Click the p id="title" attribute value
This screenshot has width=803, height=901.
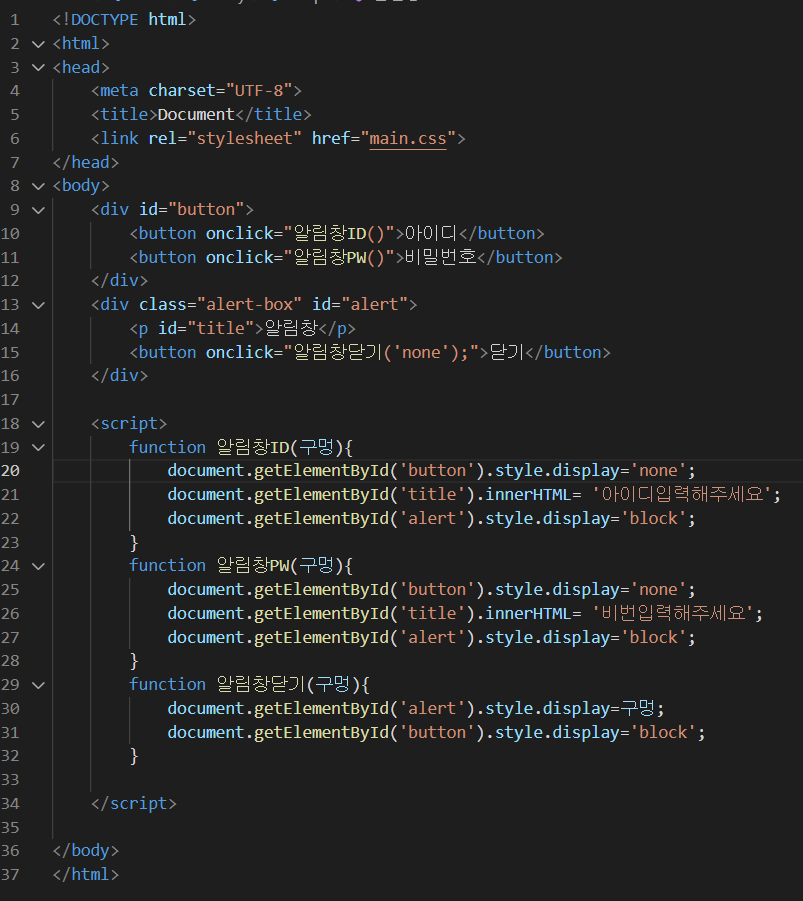(x=220, y=329)
